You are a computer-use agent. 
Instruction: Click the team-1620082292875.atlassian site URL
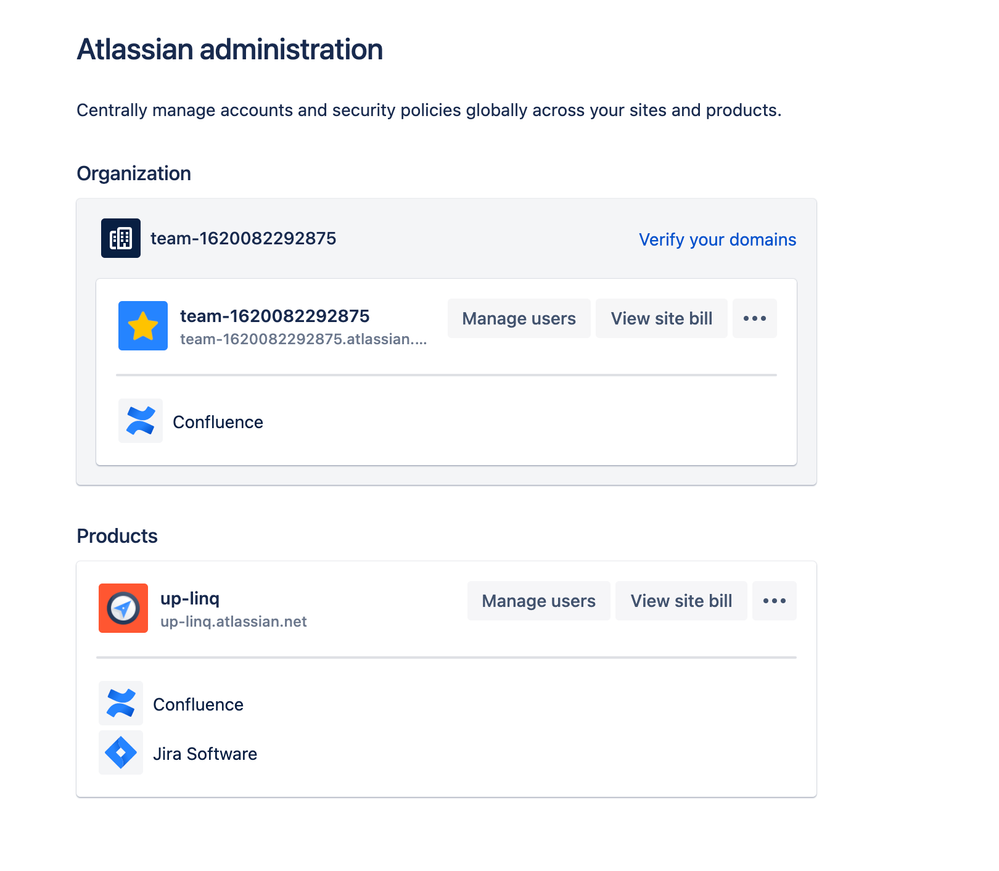click(x=303, y=339)
